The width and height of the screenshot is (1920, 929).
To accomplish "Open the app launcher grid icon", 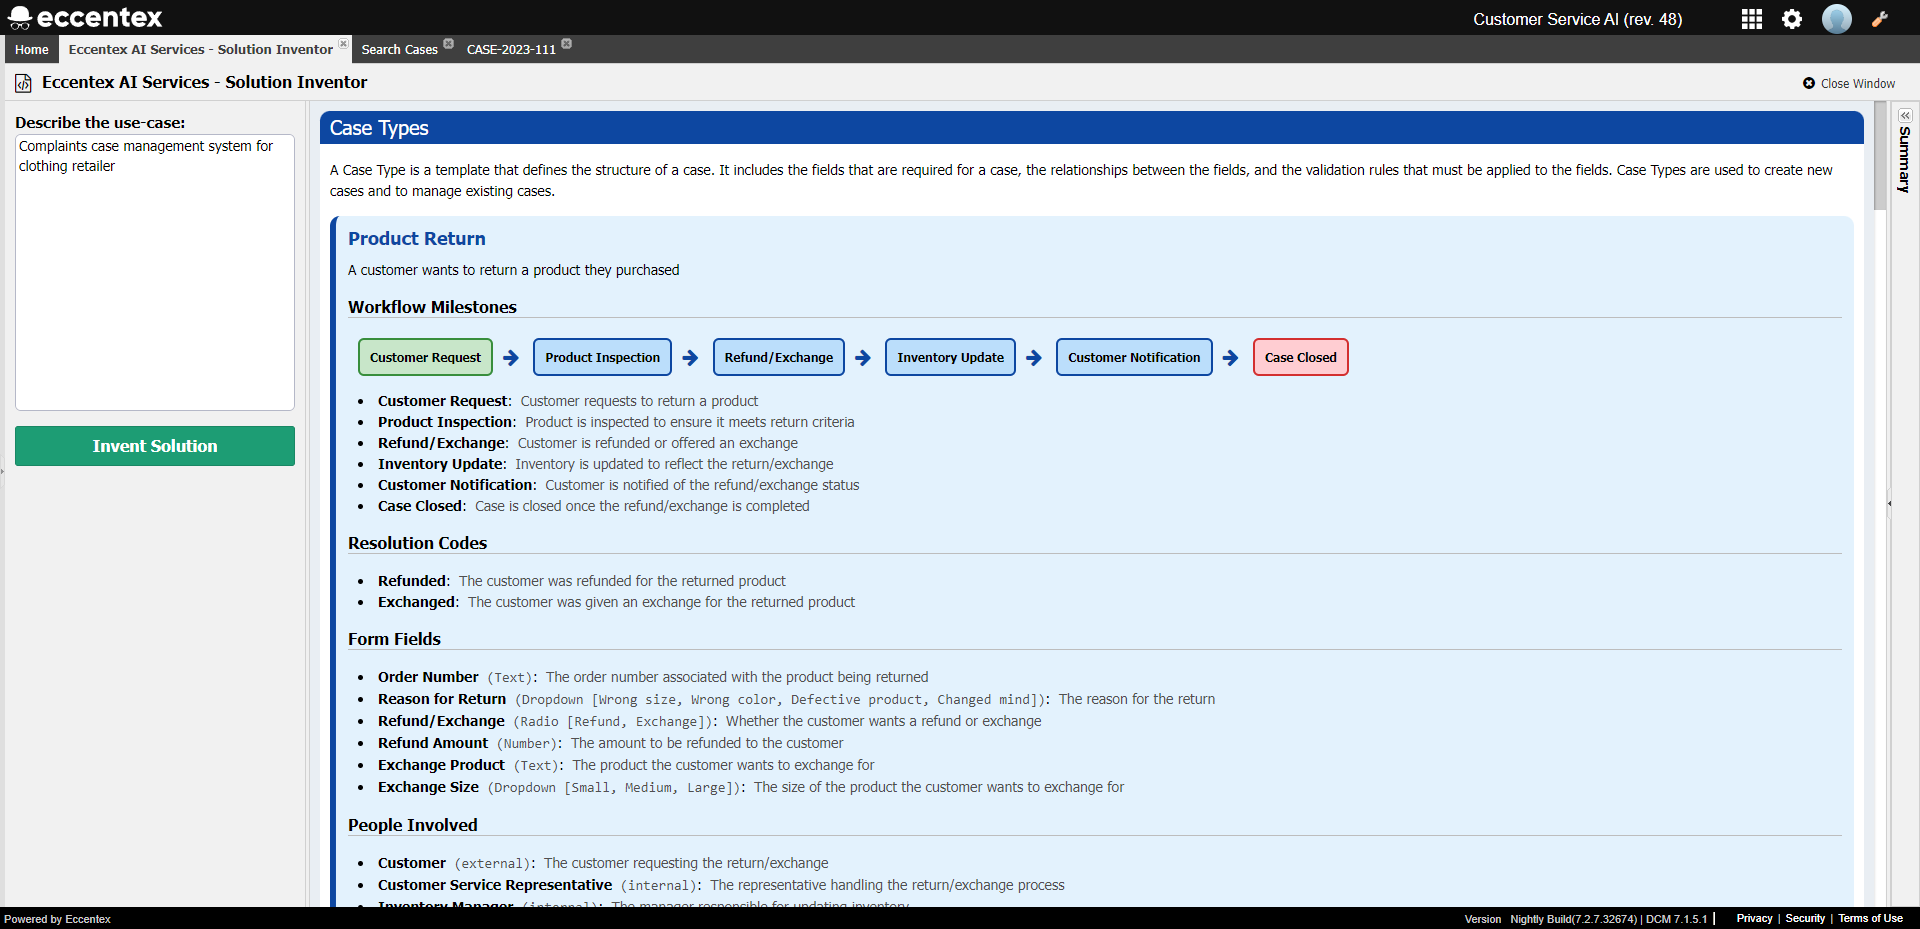I will coord(1752,19).
